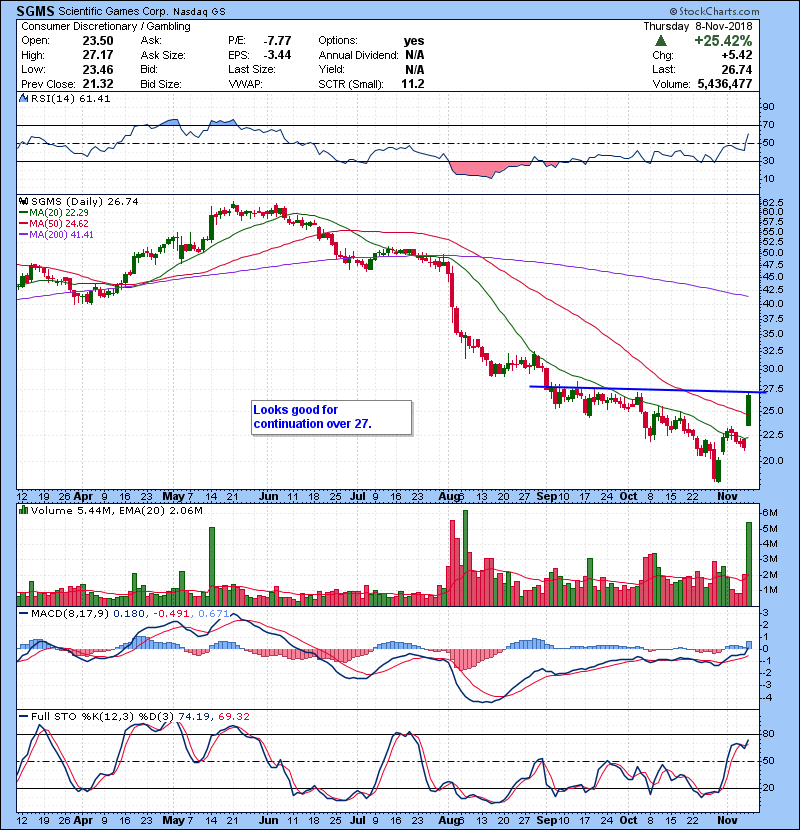Click the green up-triangle change indicator

pyautogui.click(x=660, y=41)
